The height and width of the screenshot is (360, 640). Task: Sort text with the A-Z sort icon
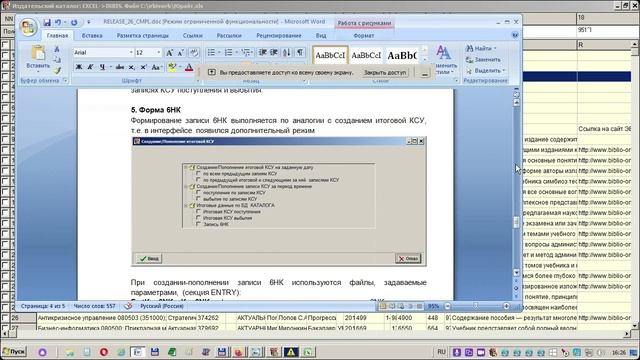pos(287,52)
